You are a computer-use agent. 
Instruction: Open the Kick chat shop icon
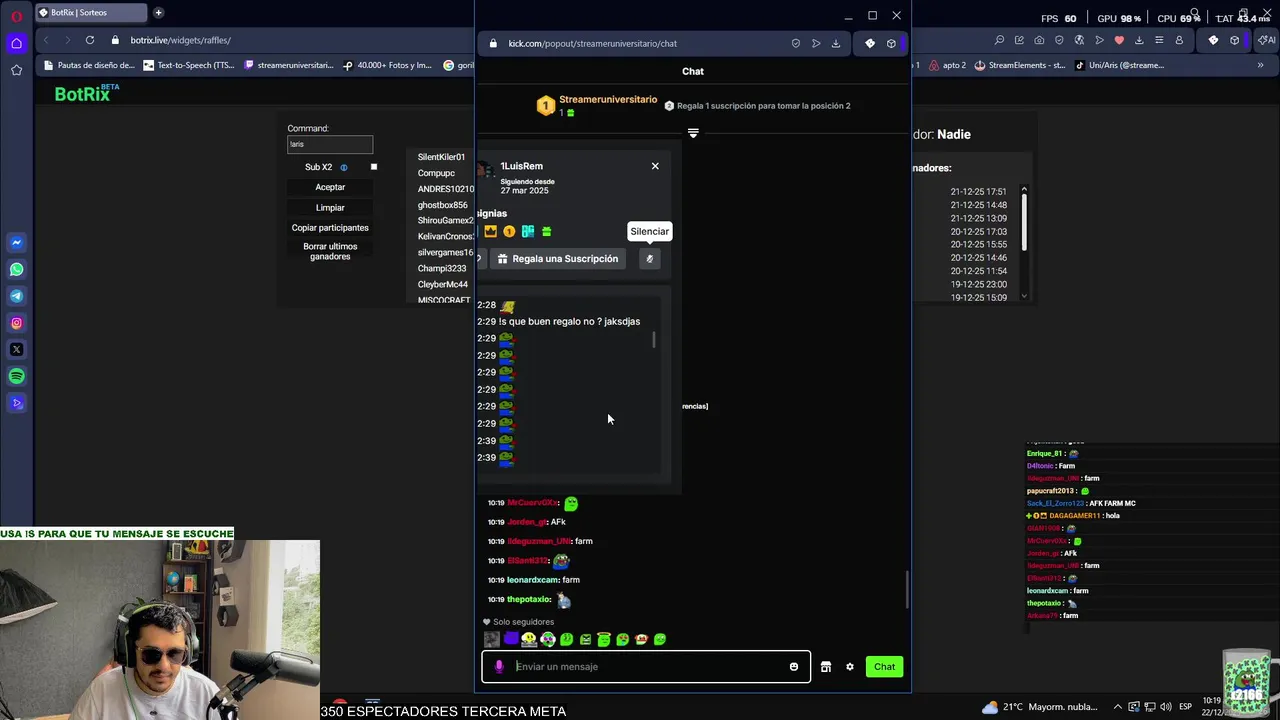tap(826, 667)
